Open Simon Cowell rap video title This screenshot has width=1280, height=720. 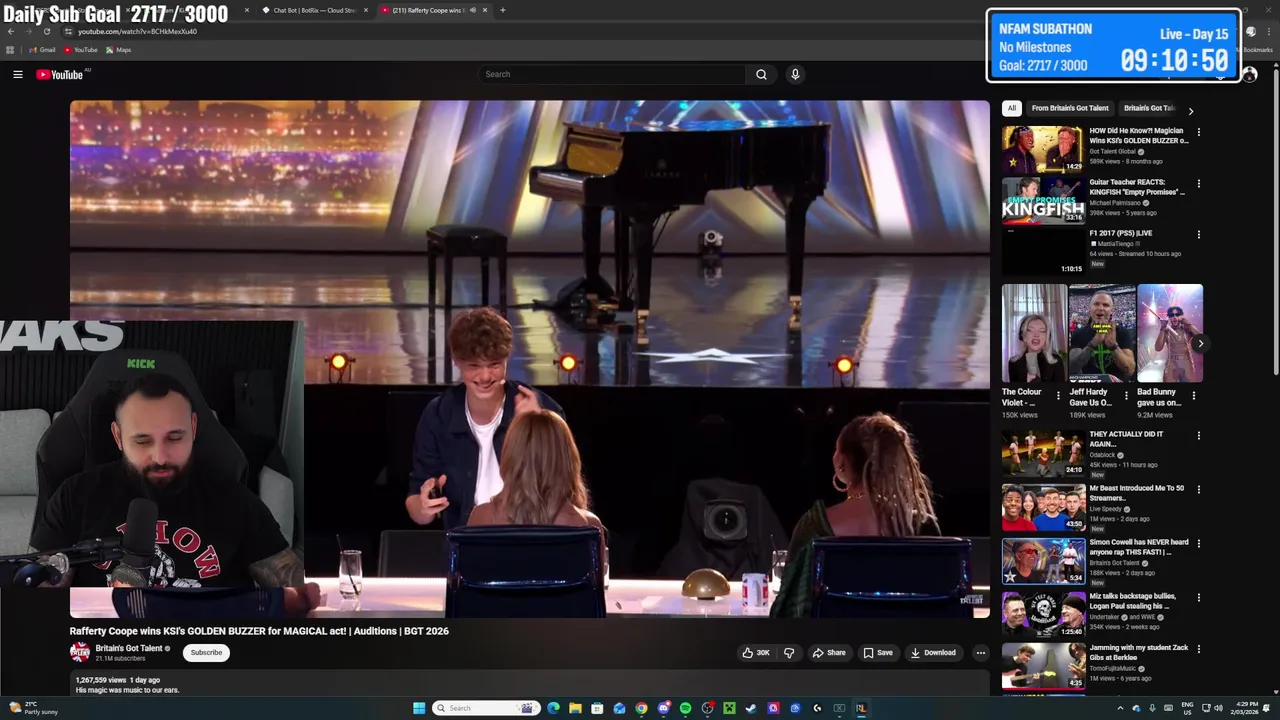(x=1139, y=547)
